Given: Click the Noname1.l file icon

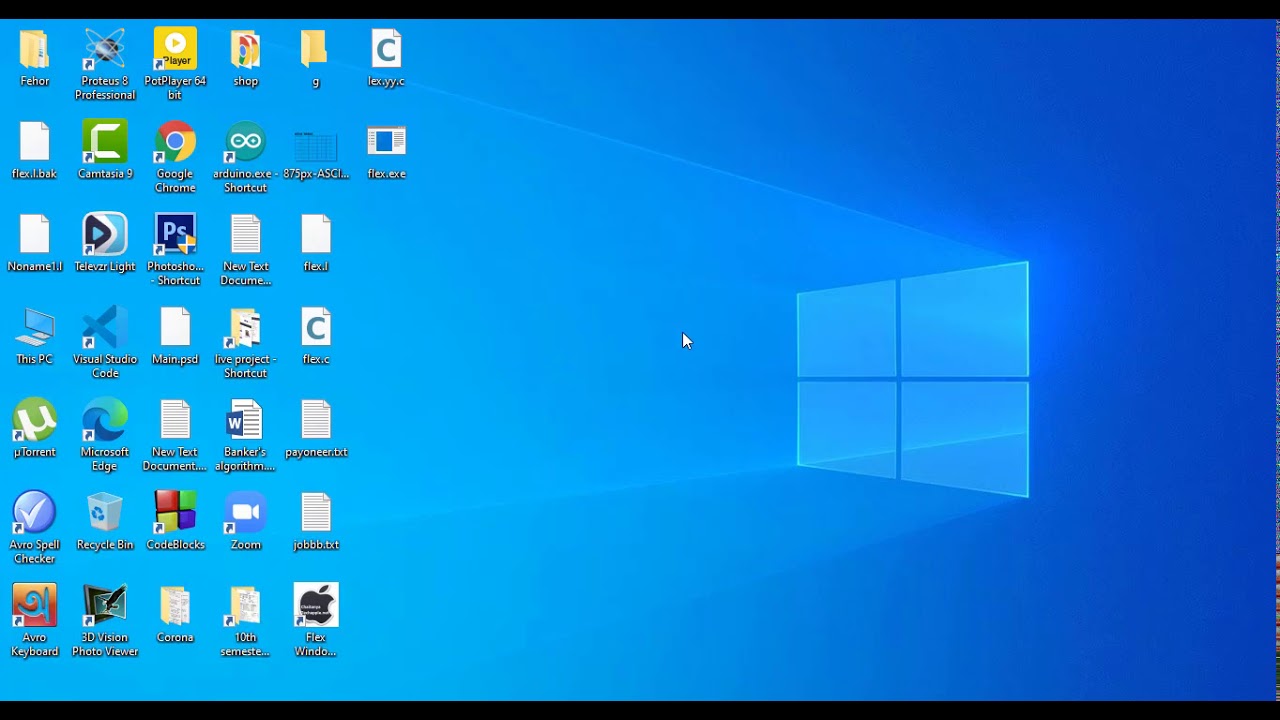Looking at the screenshot, I should pyautogui.click(x=35, y=235).
